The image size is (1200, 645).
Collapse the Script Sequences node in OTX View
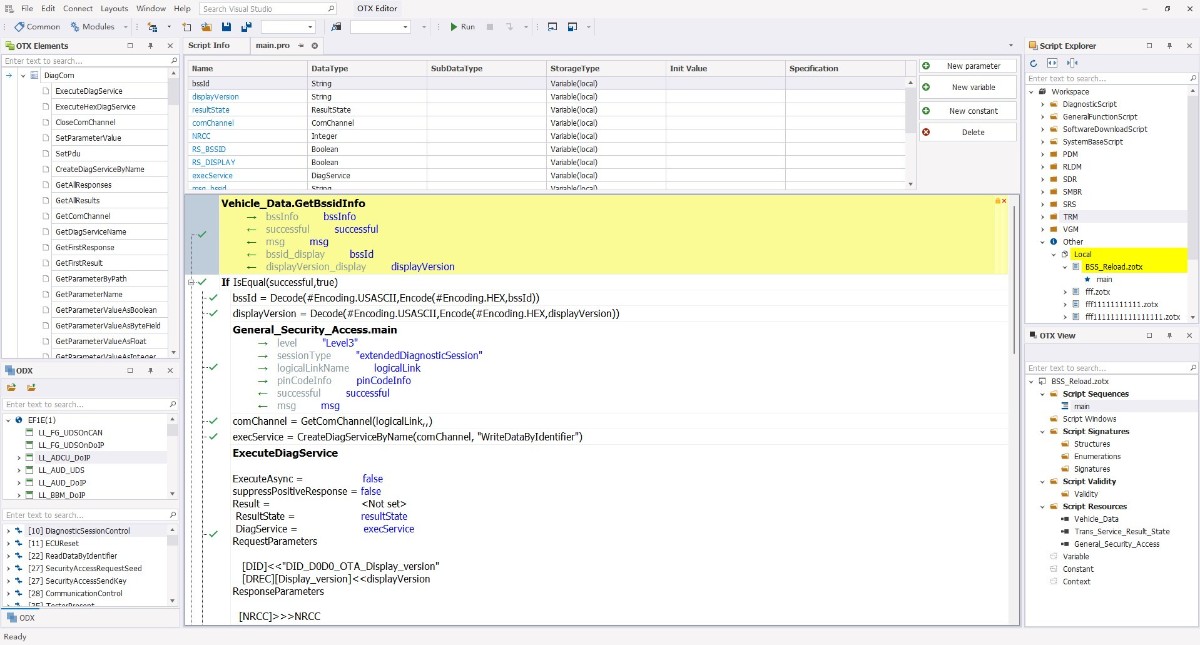click(x=1041, y=394)
